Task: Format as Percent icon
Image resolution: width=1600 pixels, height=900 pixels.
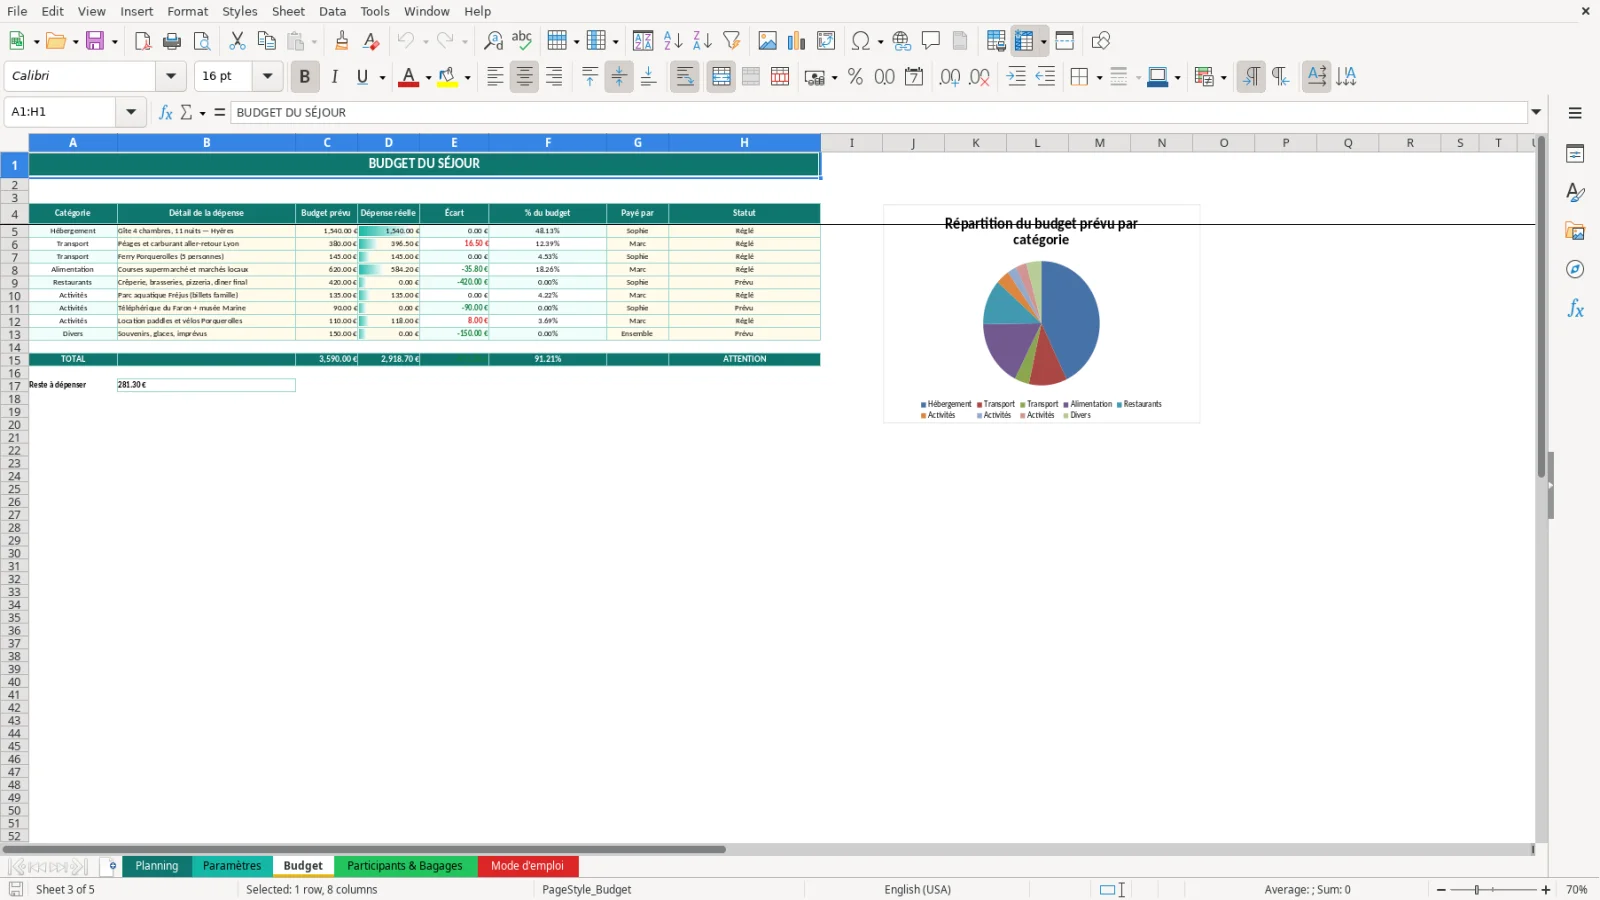Action: (855, 77)
